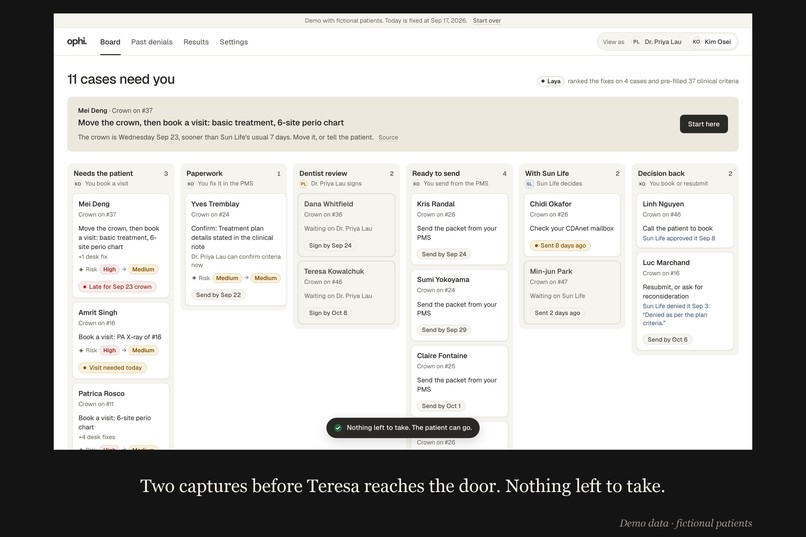806x537 pixels.
Task: Click green check icon in toast
Action: pyautogui.click(x=338, y=428)
